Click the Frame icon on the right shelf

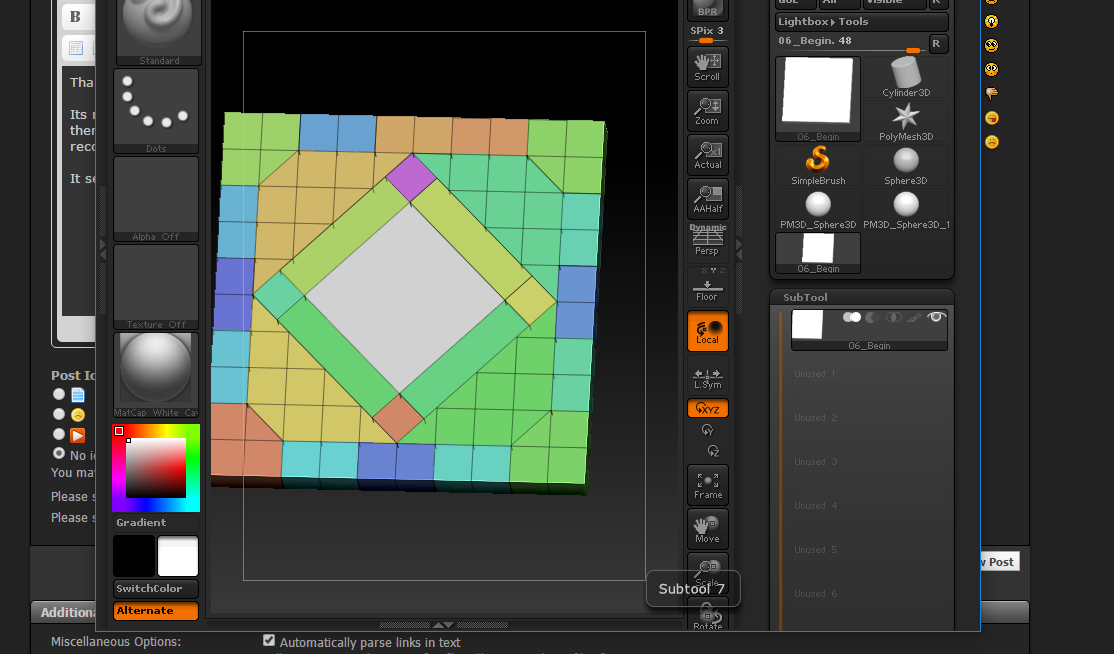pos(707,484)
